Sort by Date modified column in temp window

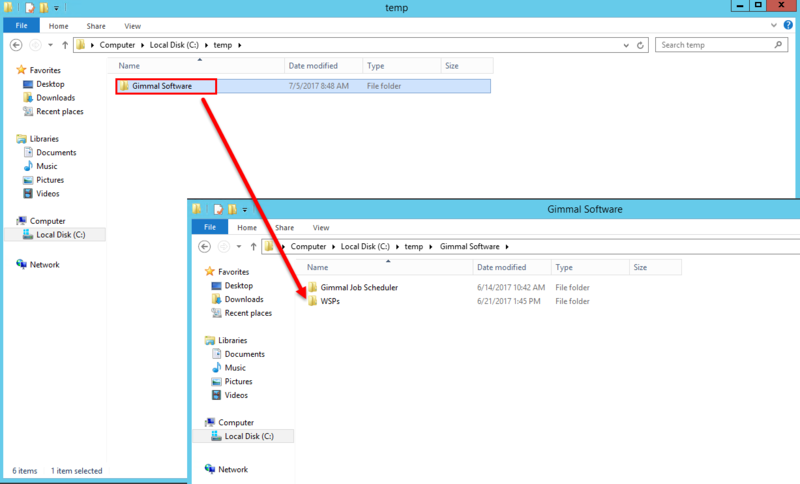tap(312, 66)
